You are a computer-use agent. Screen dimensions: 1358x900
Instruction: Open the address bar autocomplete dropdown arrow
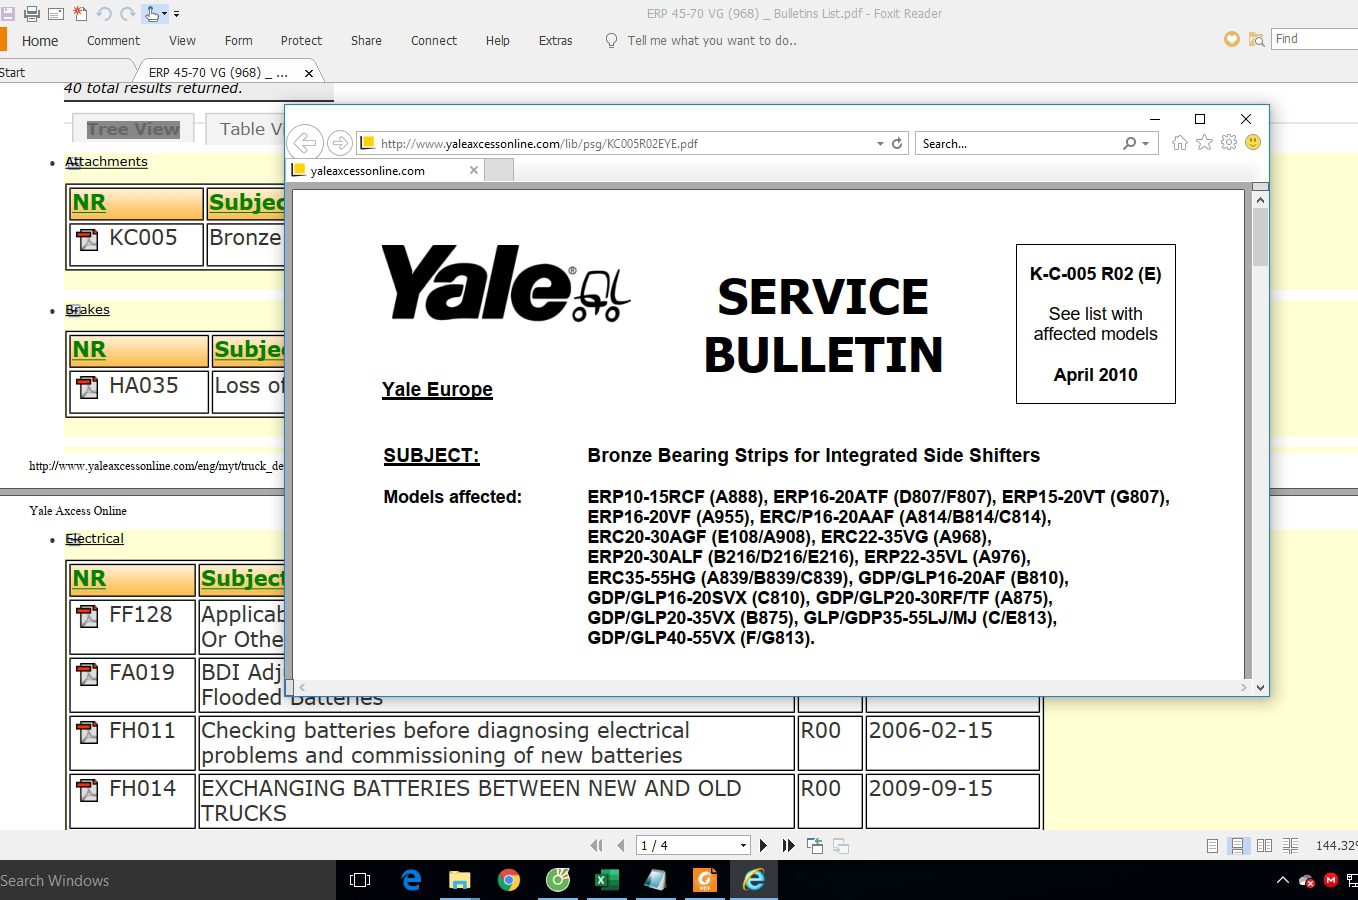[880, 144]
